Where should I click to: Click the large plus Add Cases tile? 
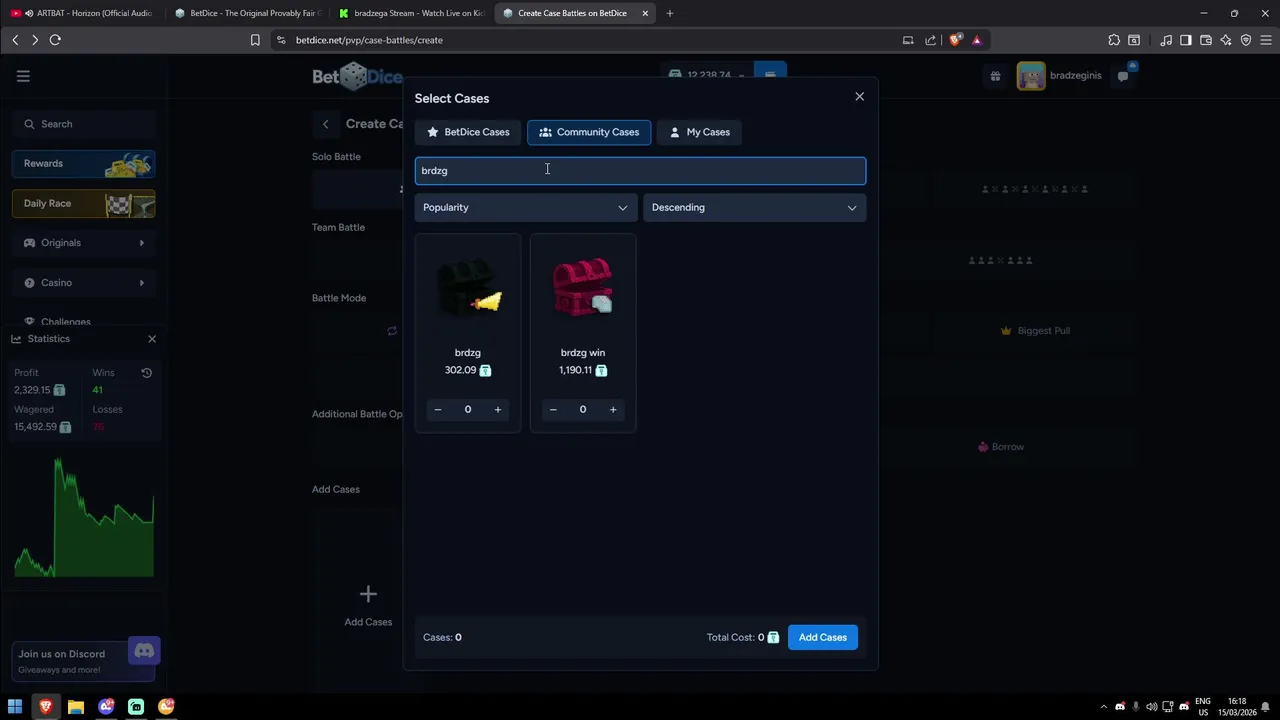(368, 605)
